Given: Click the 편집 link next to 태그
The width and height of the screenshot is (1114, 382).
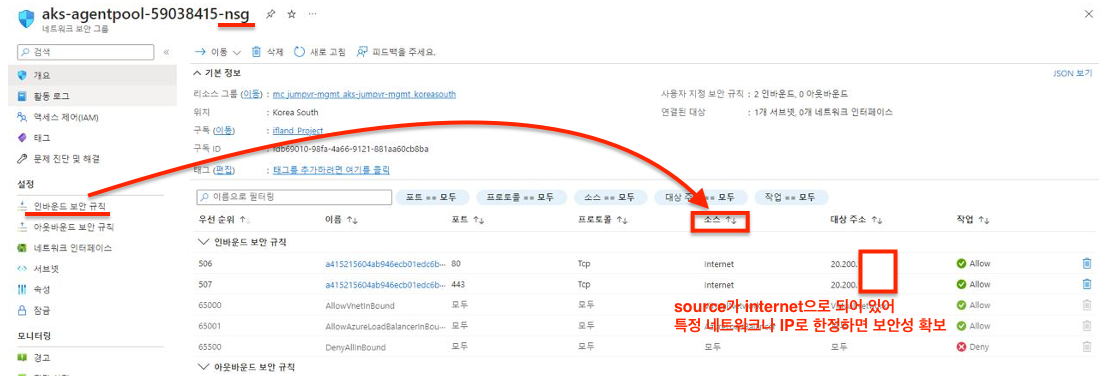Looking at the screenshot, I should pos(225,170).
